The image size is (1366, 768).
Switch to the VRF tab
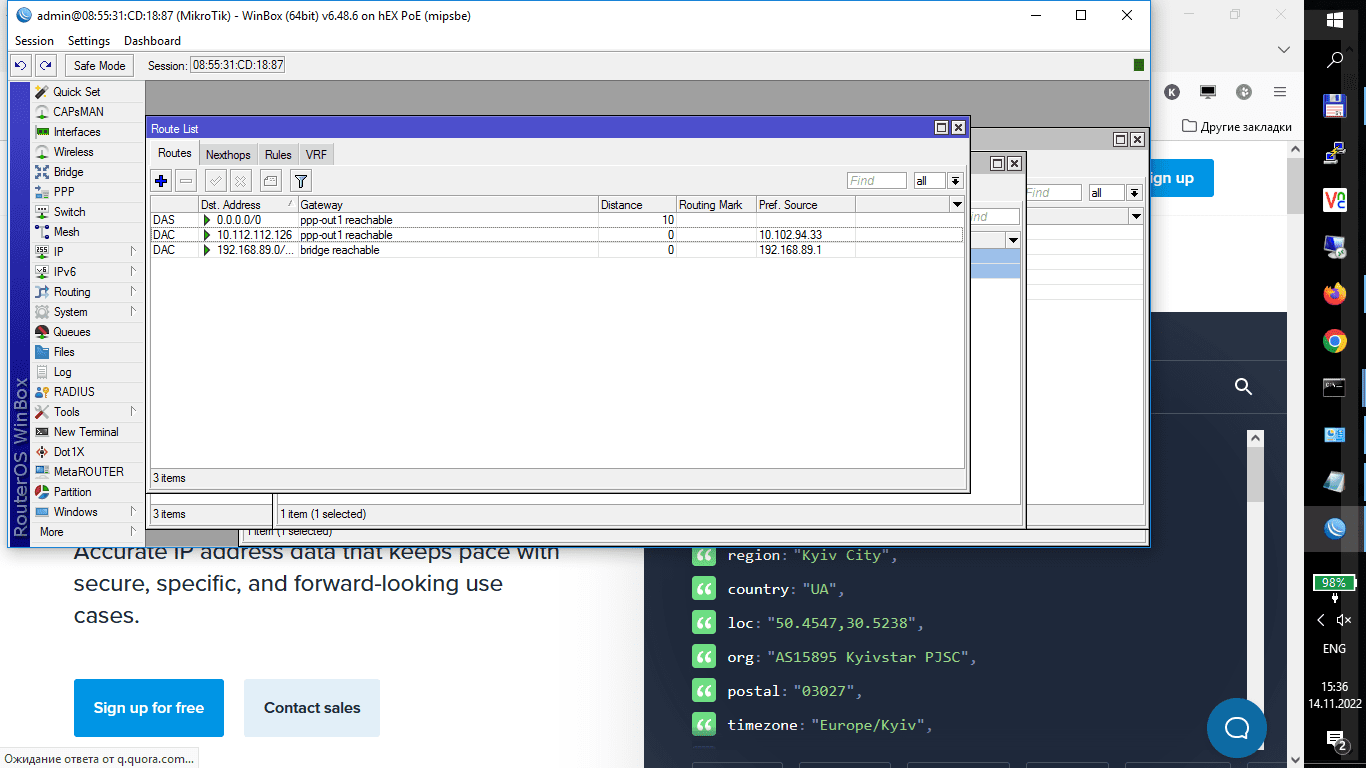pyautogui.click(x=316, y=155)
